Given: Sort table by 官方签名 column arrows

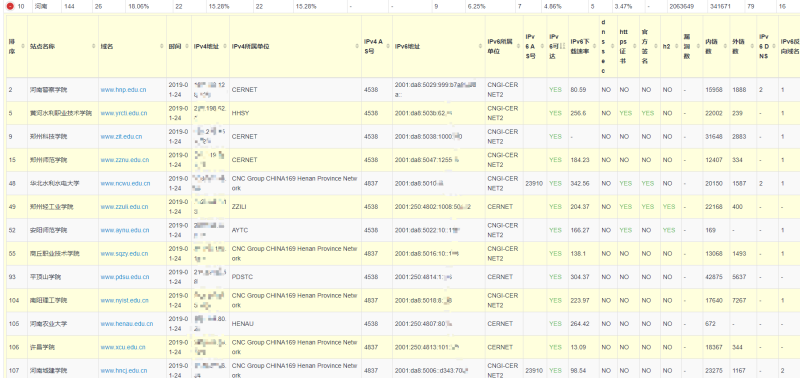Looking at the screenshot, I should (656, 46).
